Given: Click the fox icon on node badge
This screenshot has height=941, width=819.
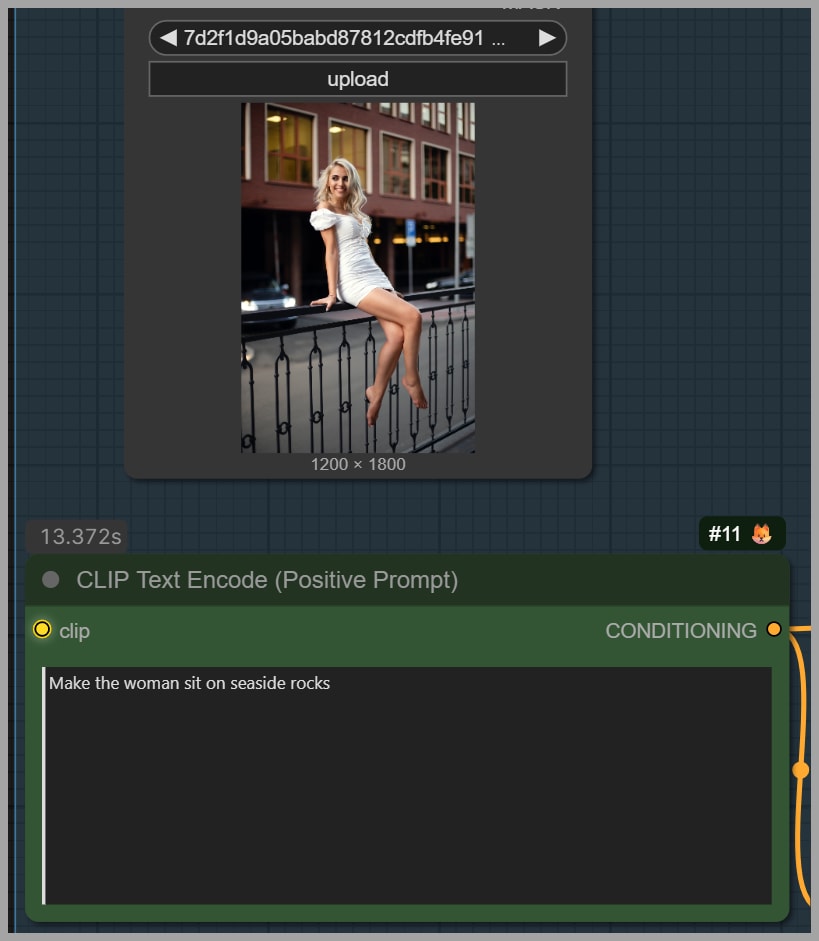Looking at the screenshot, I should click(762, 534).
